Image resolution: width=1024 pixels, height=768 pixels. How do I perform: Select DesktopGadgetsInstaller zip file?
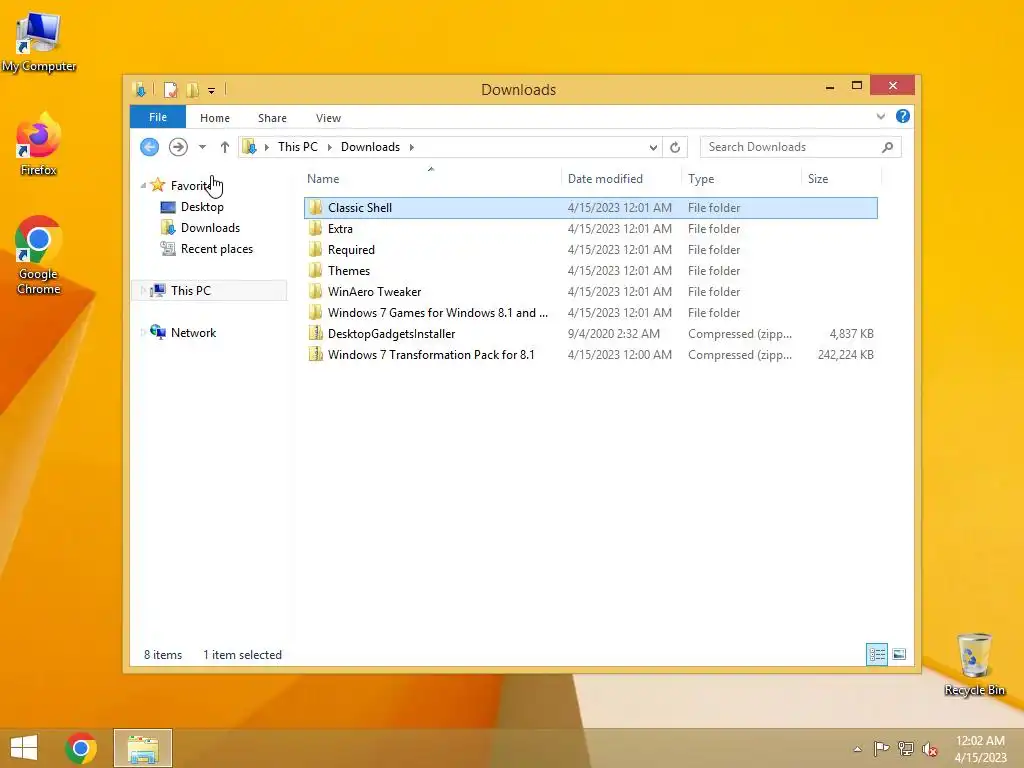(590, 333)
